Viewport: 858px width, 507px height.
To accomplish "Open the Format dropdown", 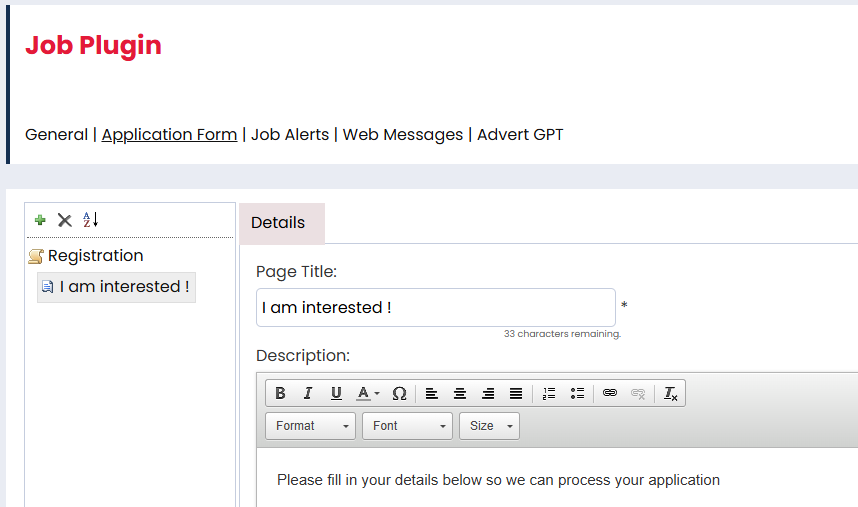I will 310,426.
